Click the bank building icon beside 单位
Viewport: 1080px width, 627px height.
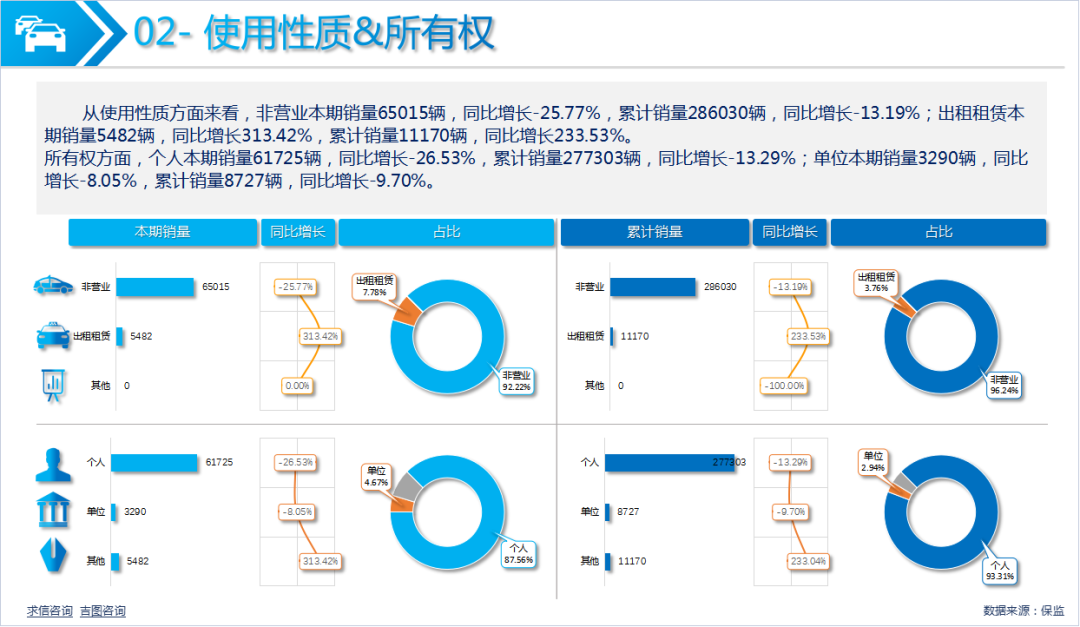tap(53, 511)
